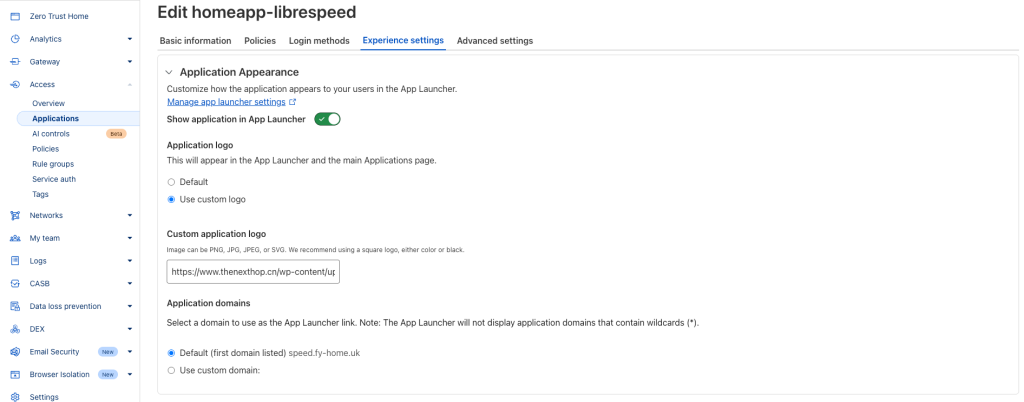Screen dimensions: 1024x402
Task: Click the Email Security icon
Action: (x=15, y=352)
